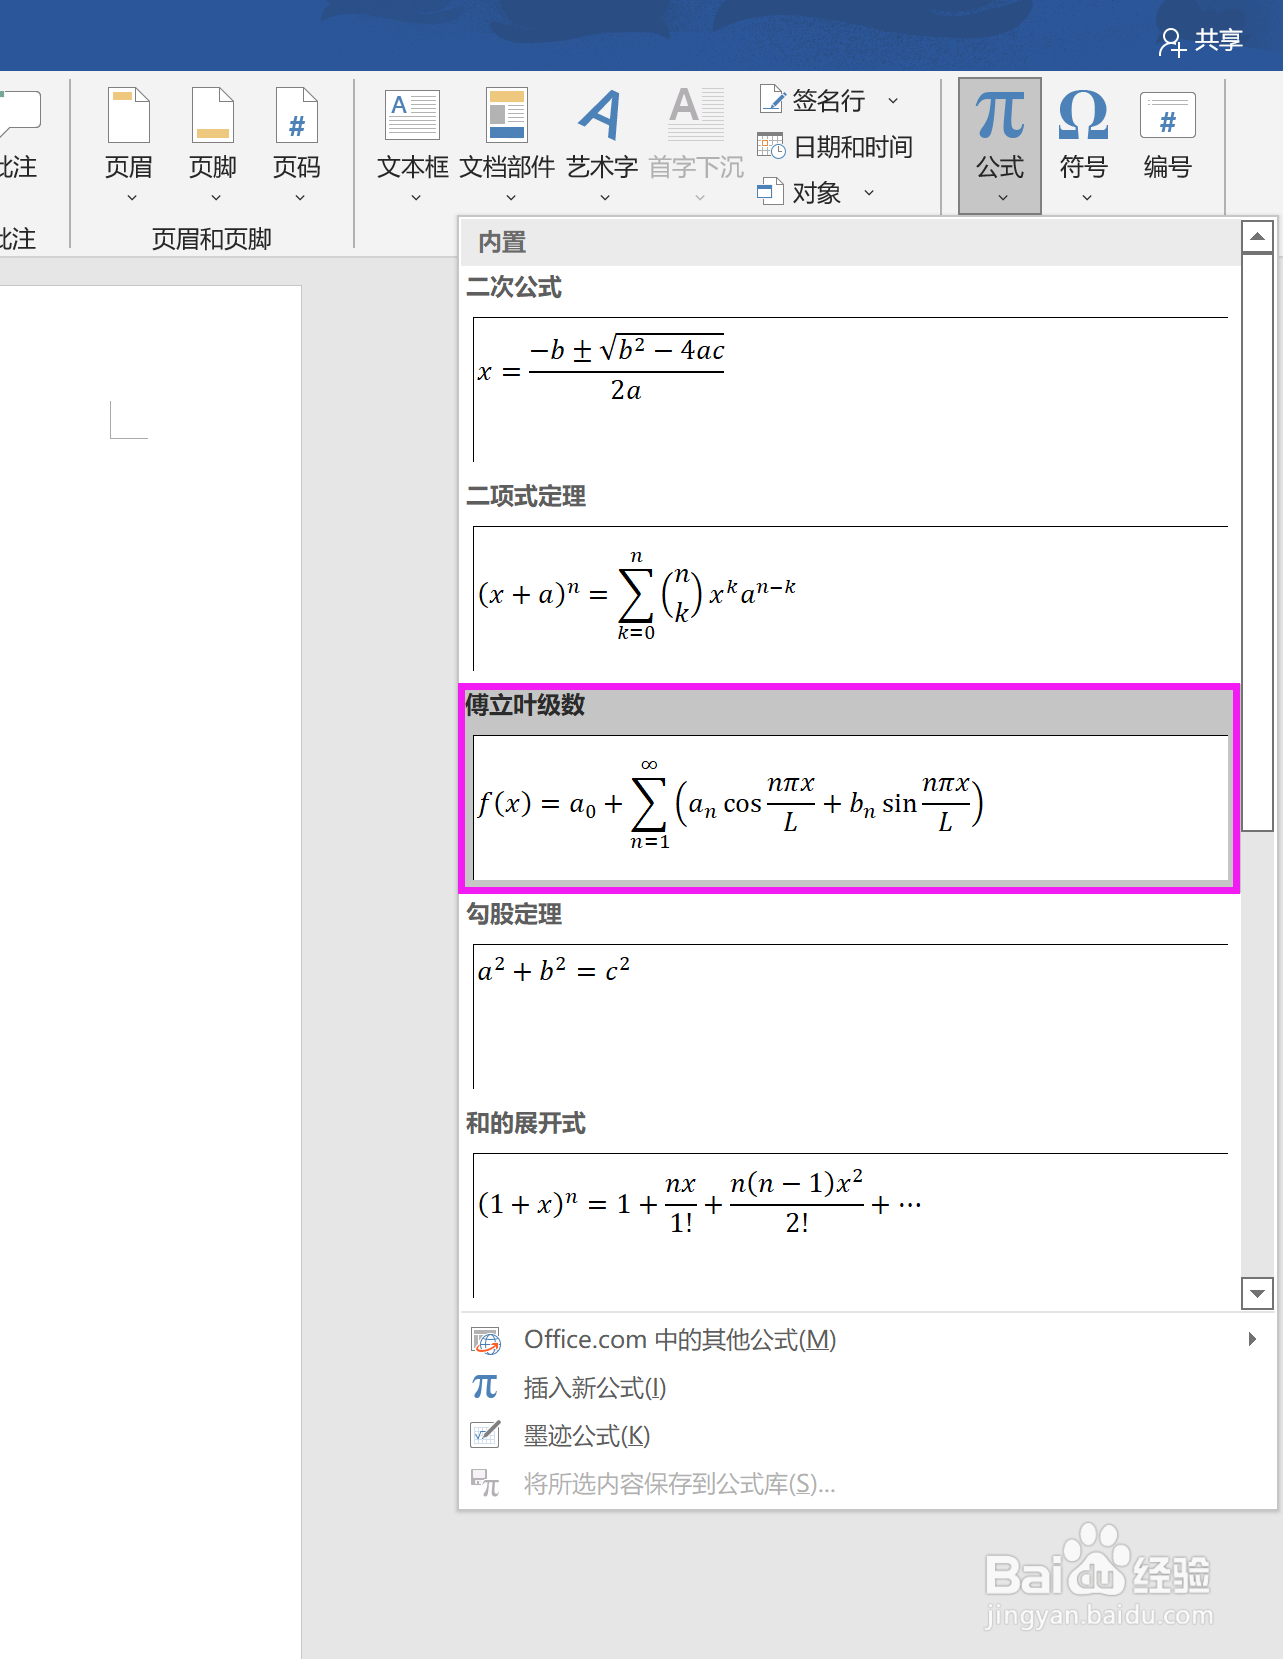Screen dimensions: 1283x1659
Task: Click the Ink Equation pen icon
Action: 486,1435
